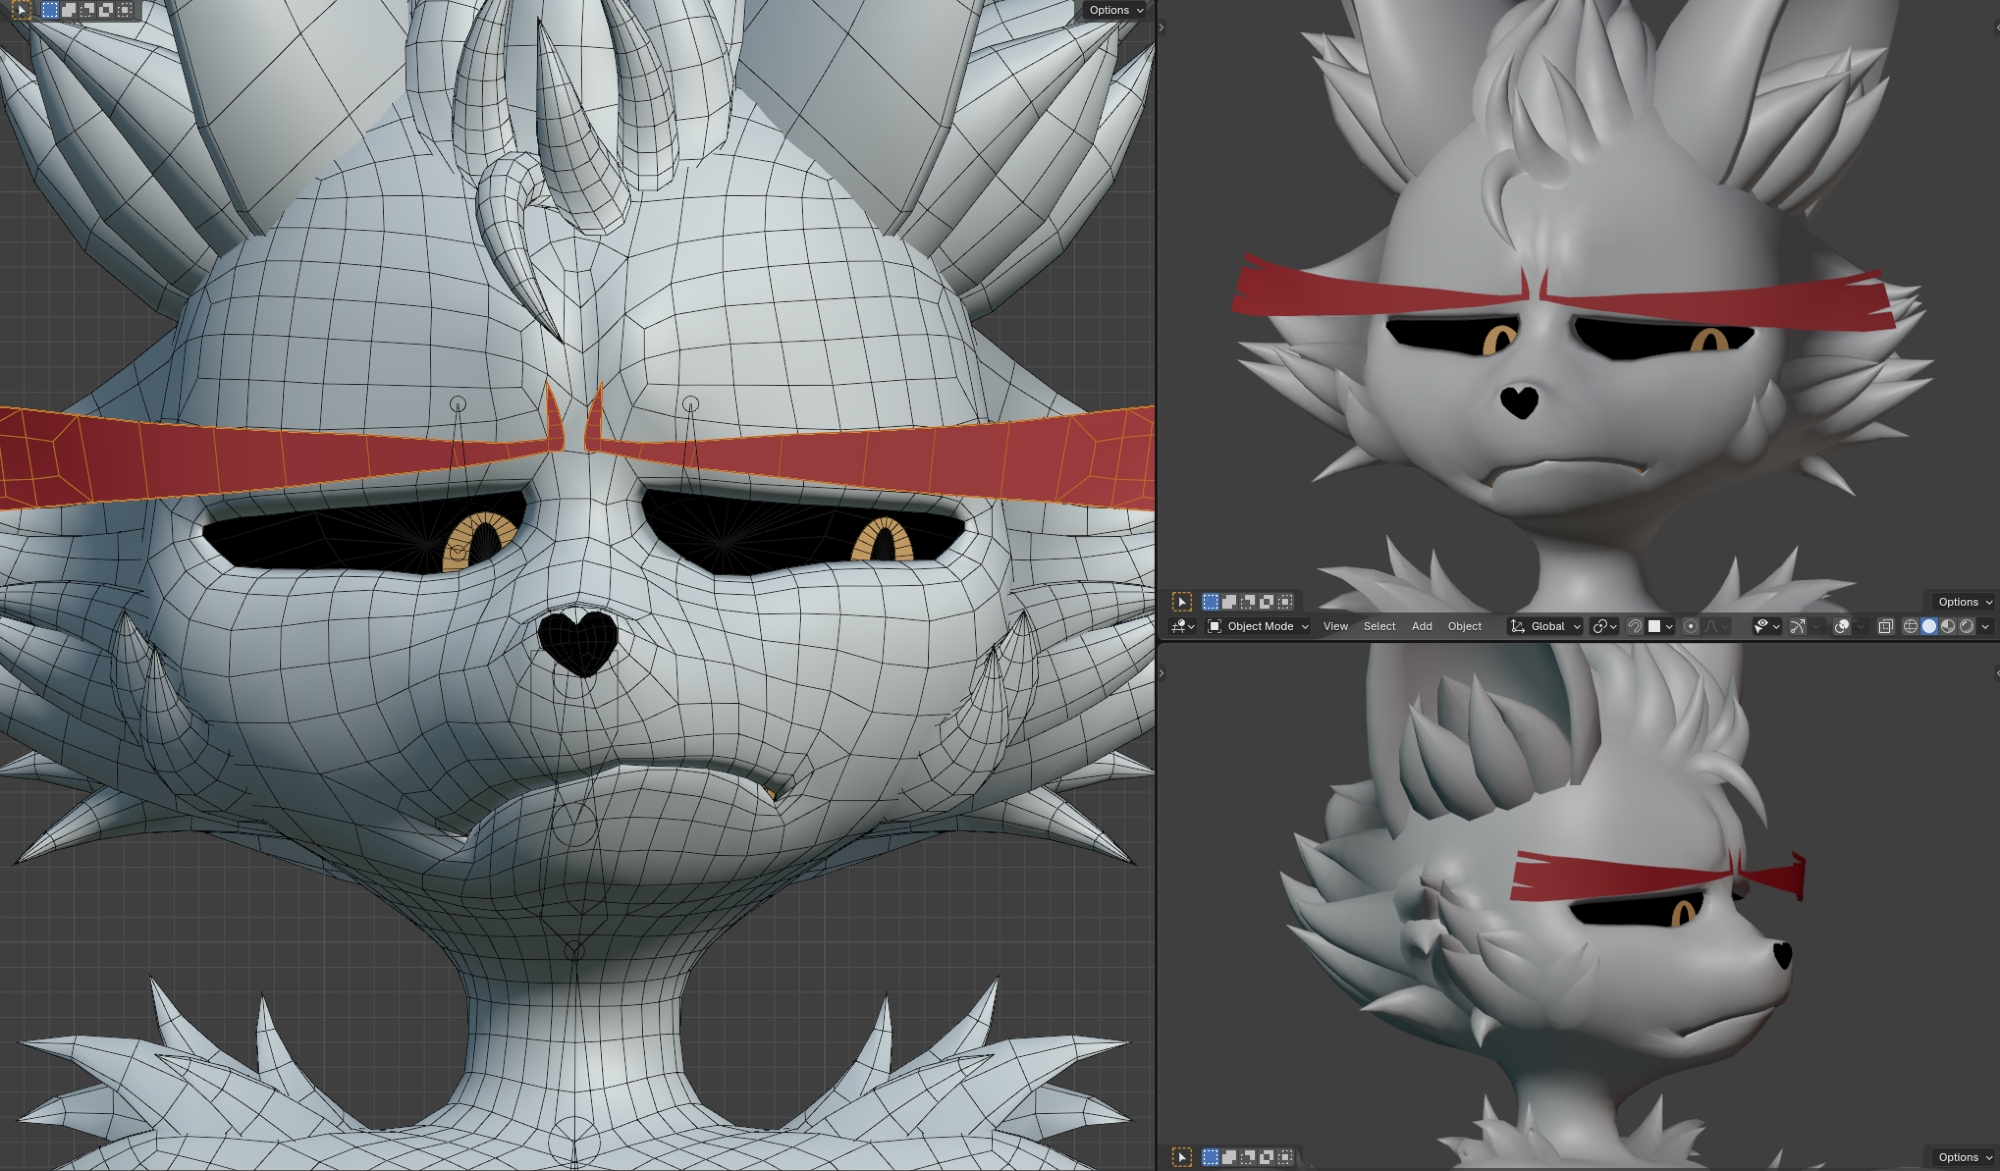Click the Select Box tool icon in top-right viewport

pos(1182,602)
